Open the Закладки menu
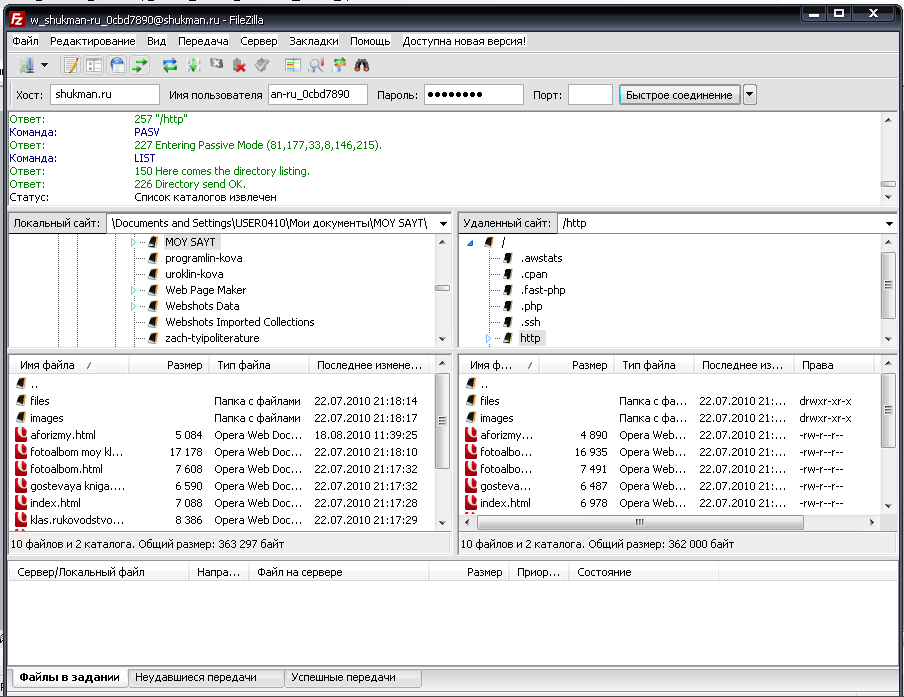The height and width of the screenshot is (697, 904). (x=314, y=41)
